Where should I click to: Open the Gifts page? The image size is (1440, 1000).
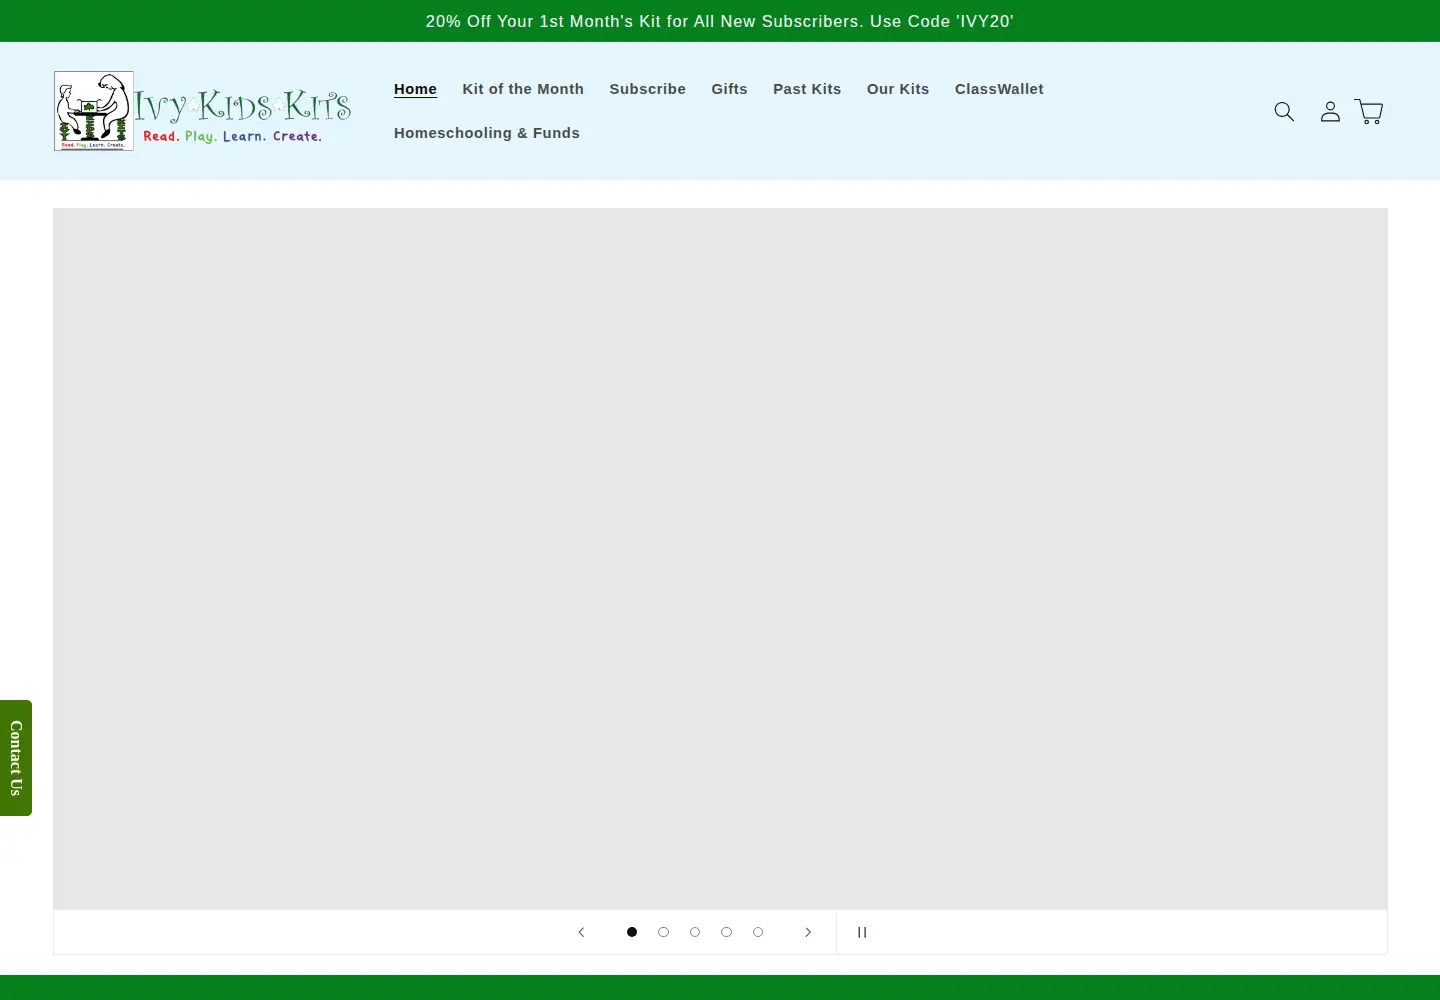pos(730,89)
